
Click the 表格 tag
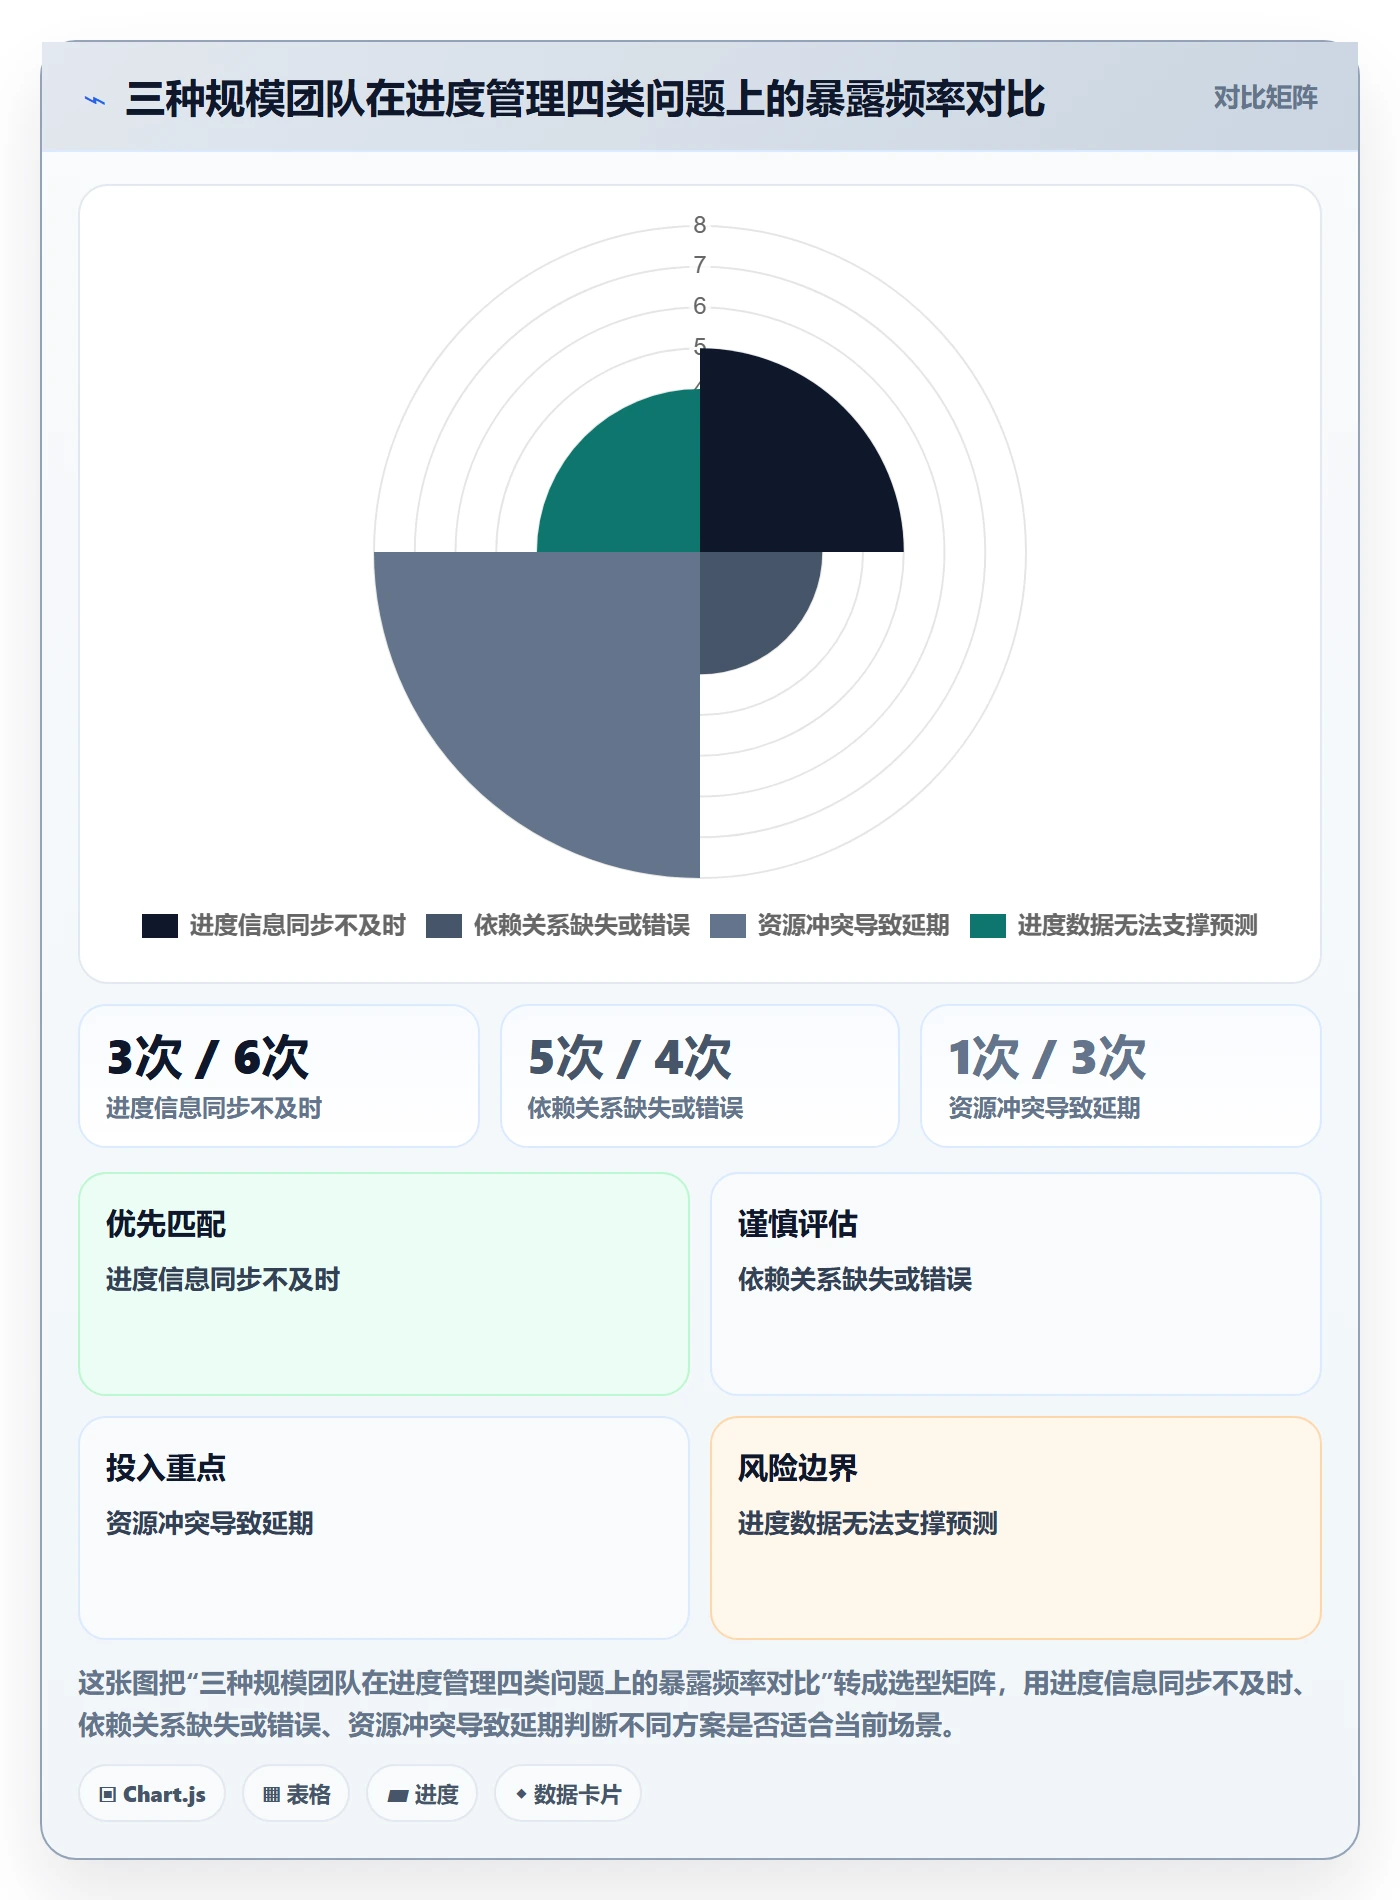[x=296, y=1794]
